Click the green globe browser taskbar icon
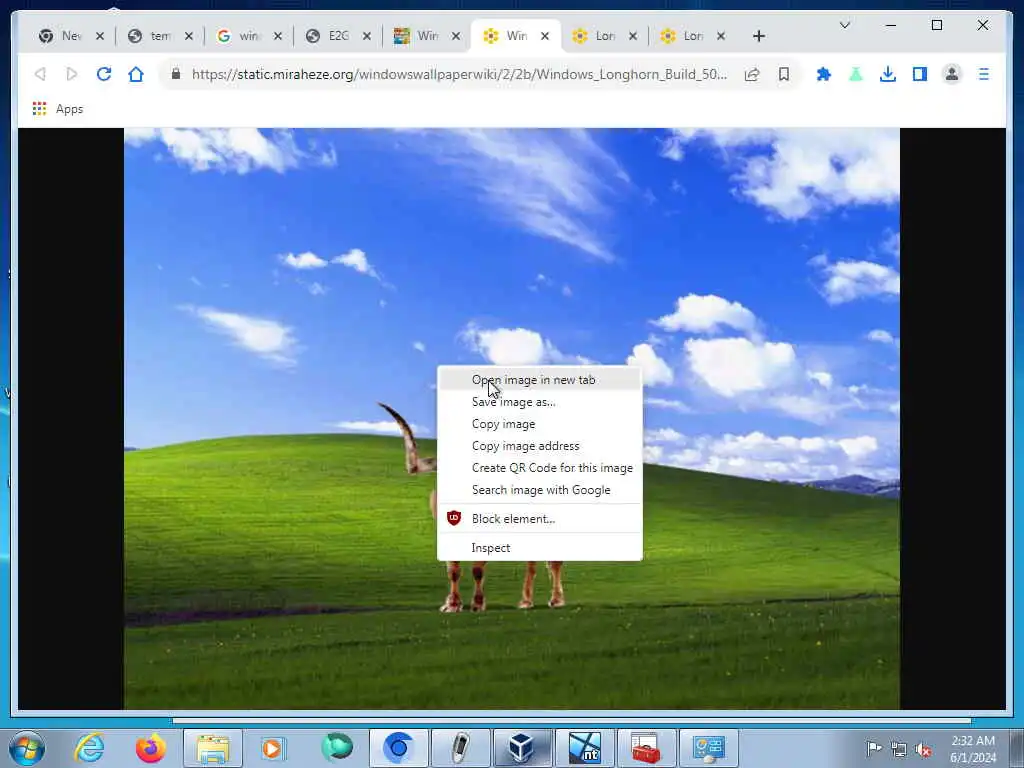 pos(337,746)
